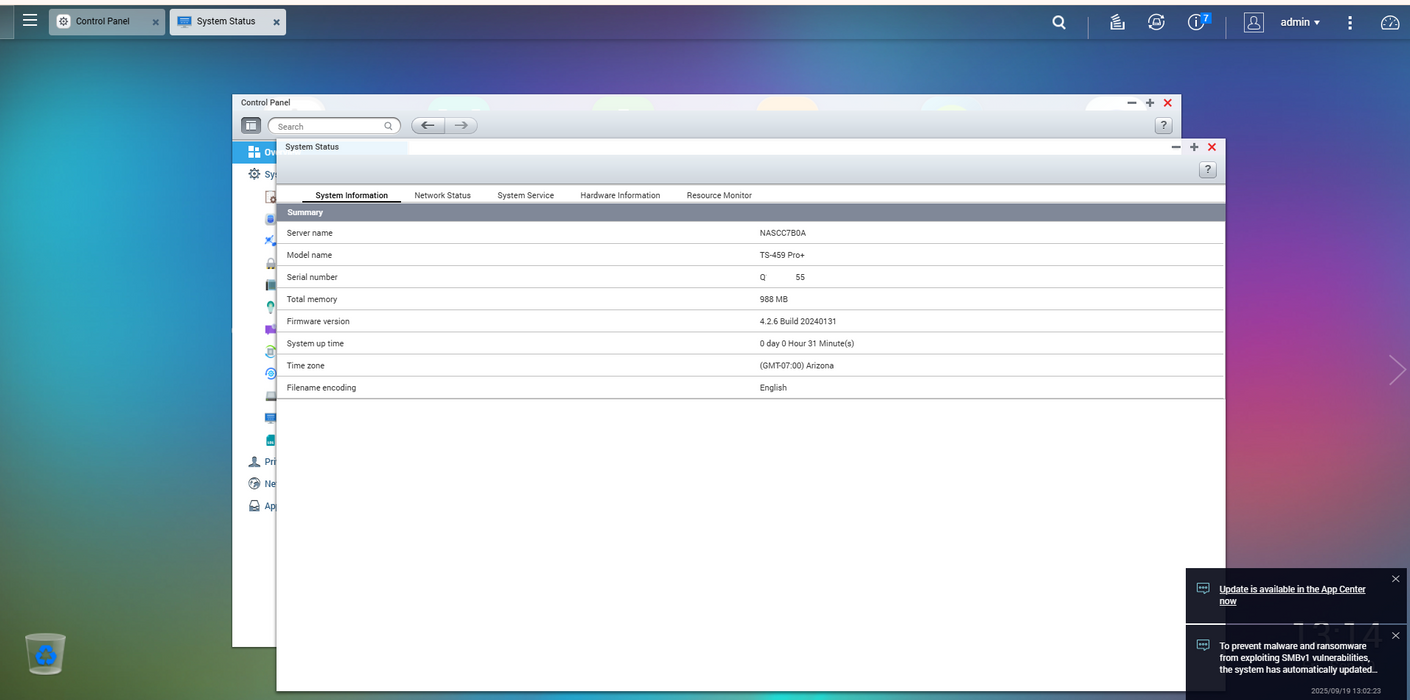This screenshot has height=700, width=1410.
Task: Open the Background Tasks icon
Action: [x=1118, y=22]
